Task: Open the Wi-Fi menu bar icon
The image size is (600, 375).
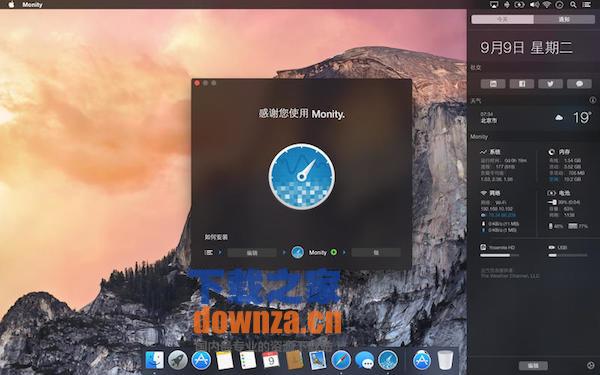Action: point(546,5)
